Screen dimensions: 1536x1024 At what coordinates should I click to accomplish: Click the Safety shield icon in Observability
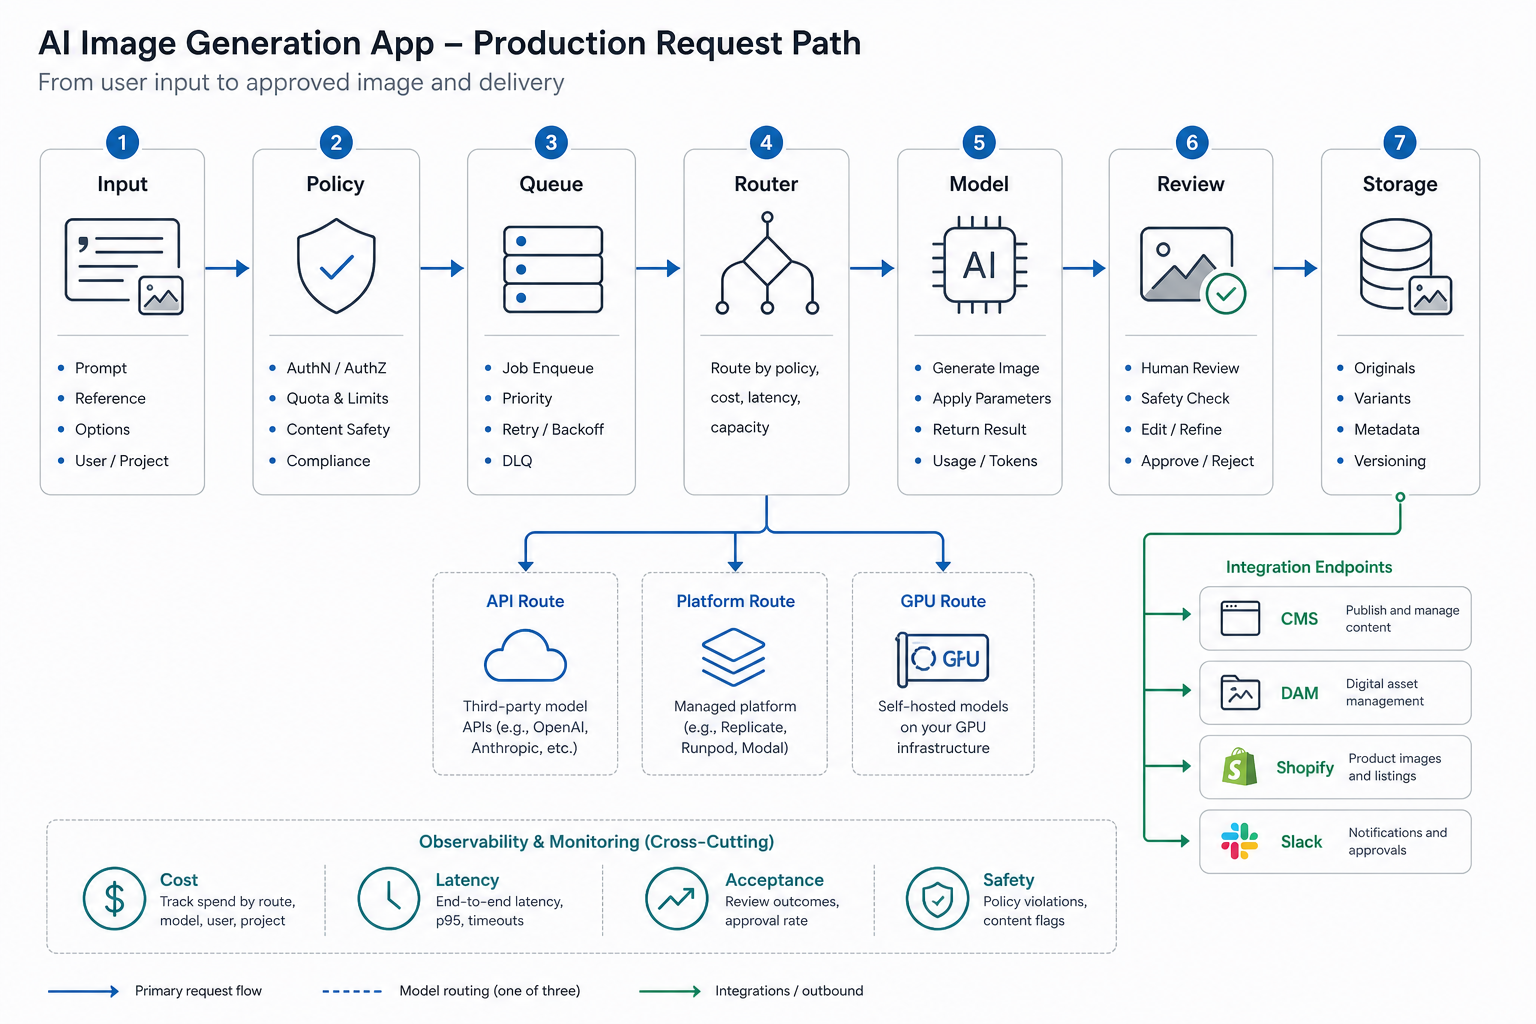937,898
